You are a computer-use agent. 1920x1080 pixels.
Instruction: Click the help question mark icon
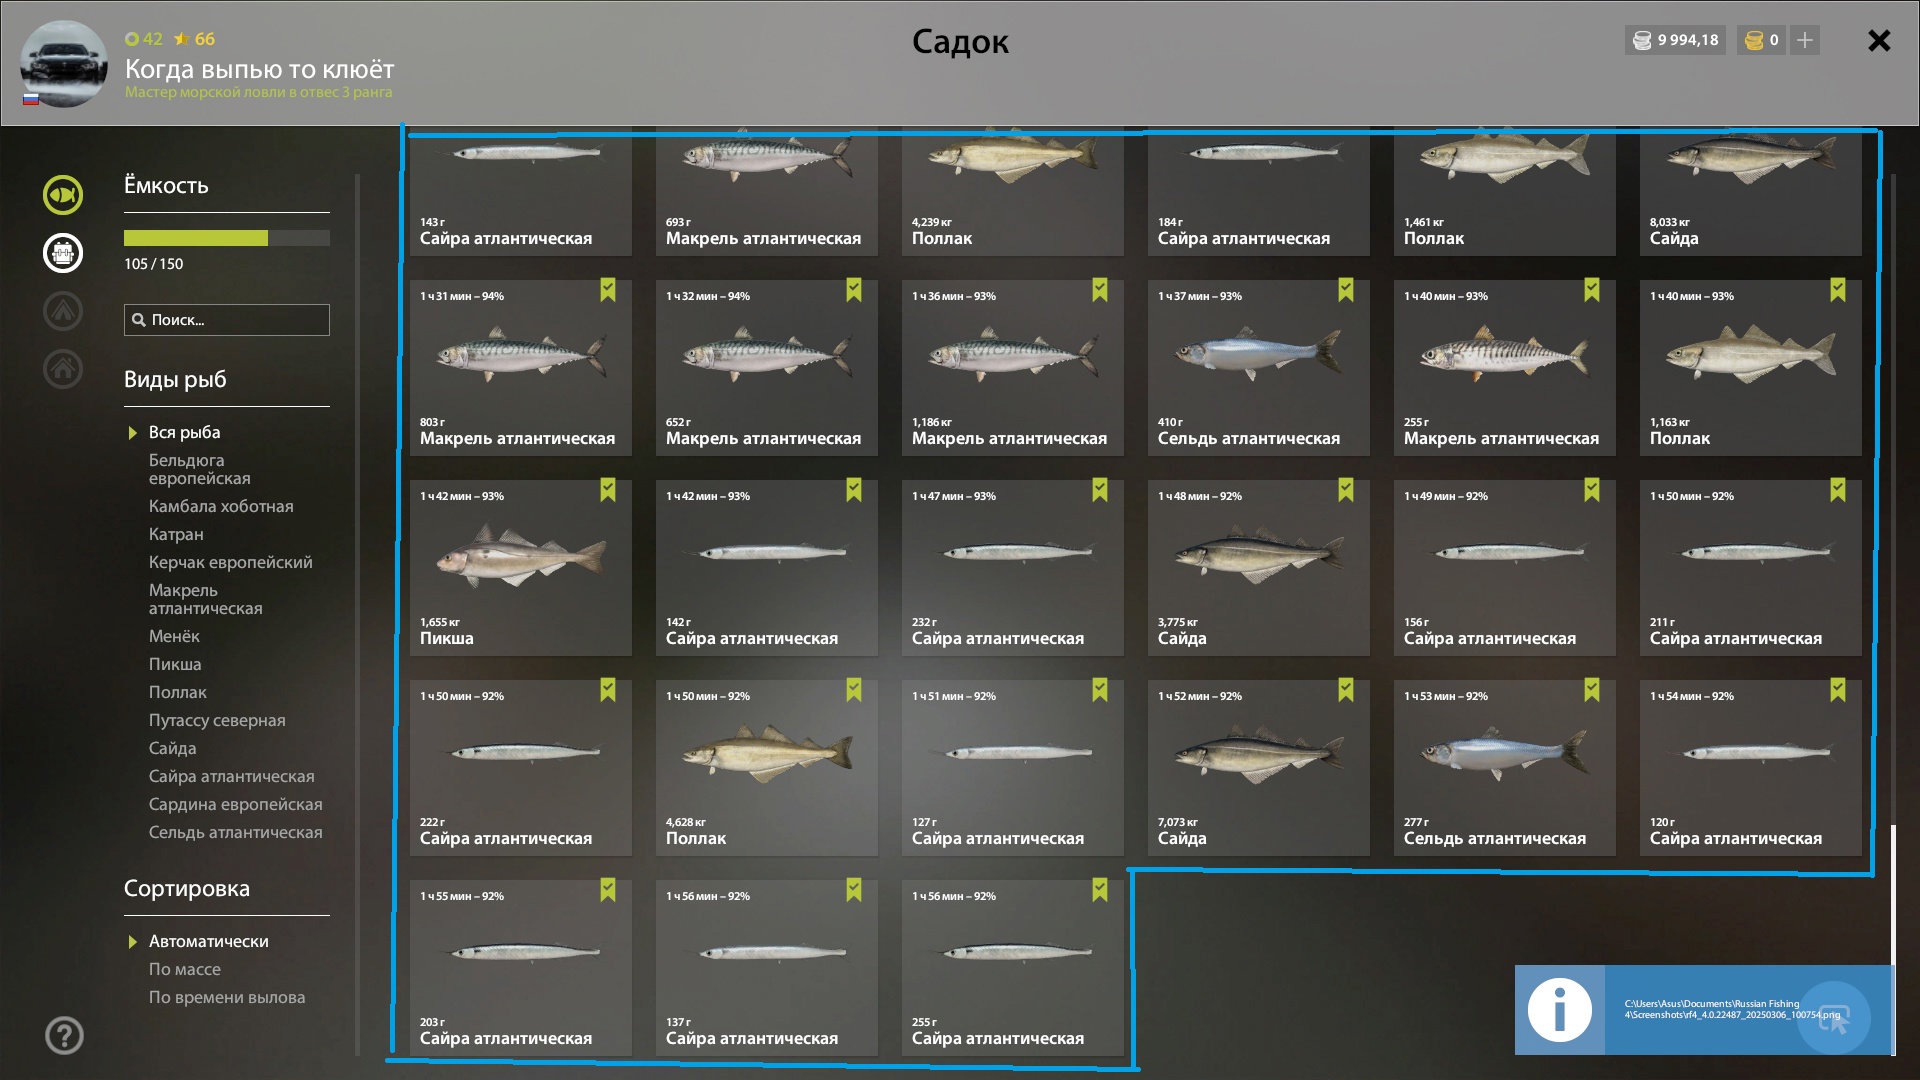pos(64,1035)
